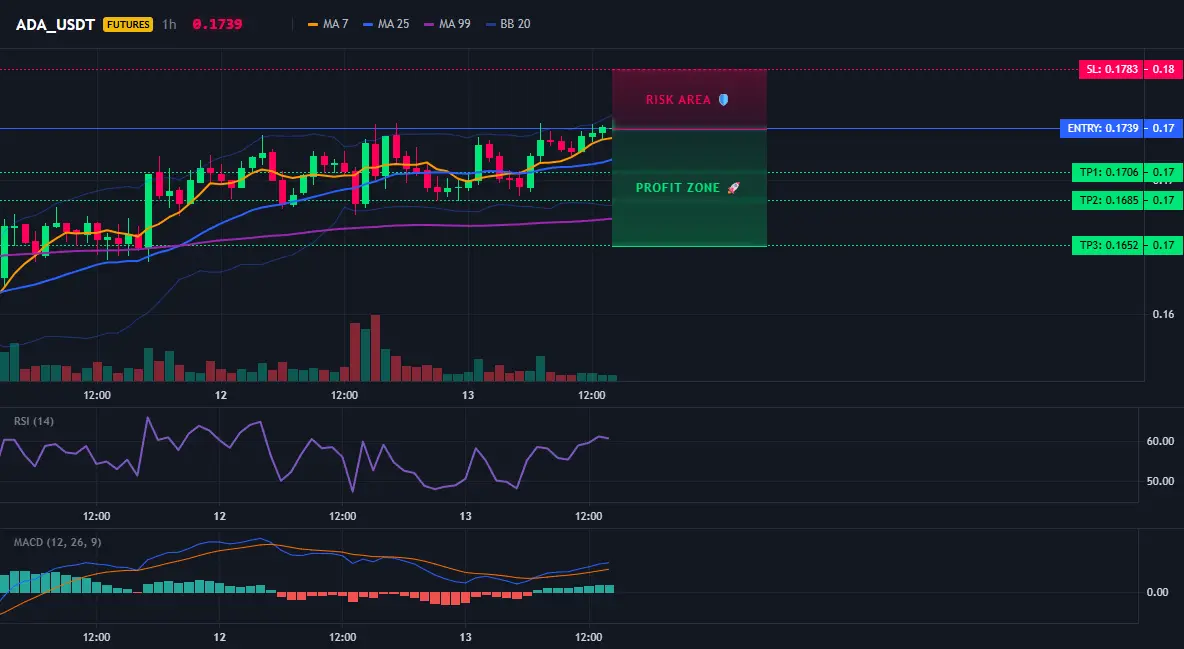The width and height of the screenshot is (1184, 649).
Task: Select the 1h timeframe label
Action: click(x=169, y=24)
